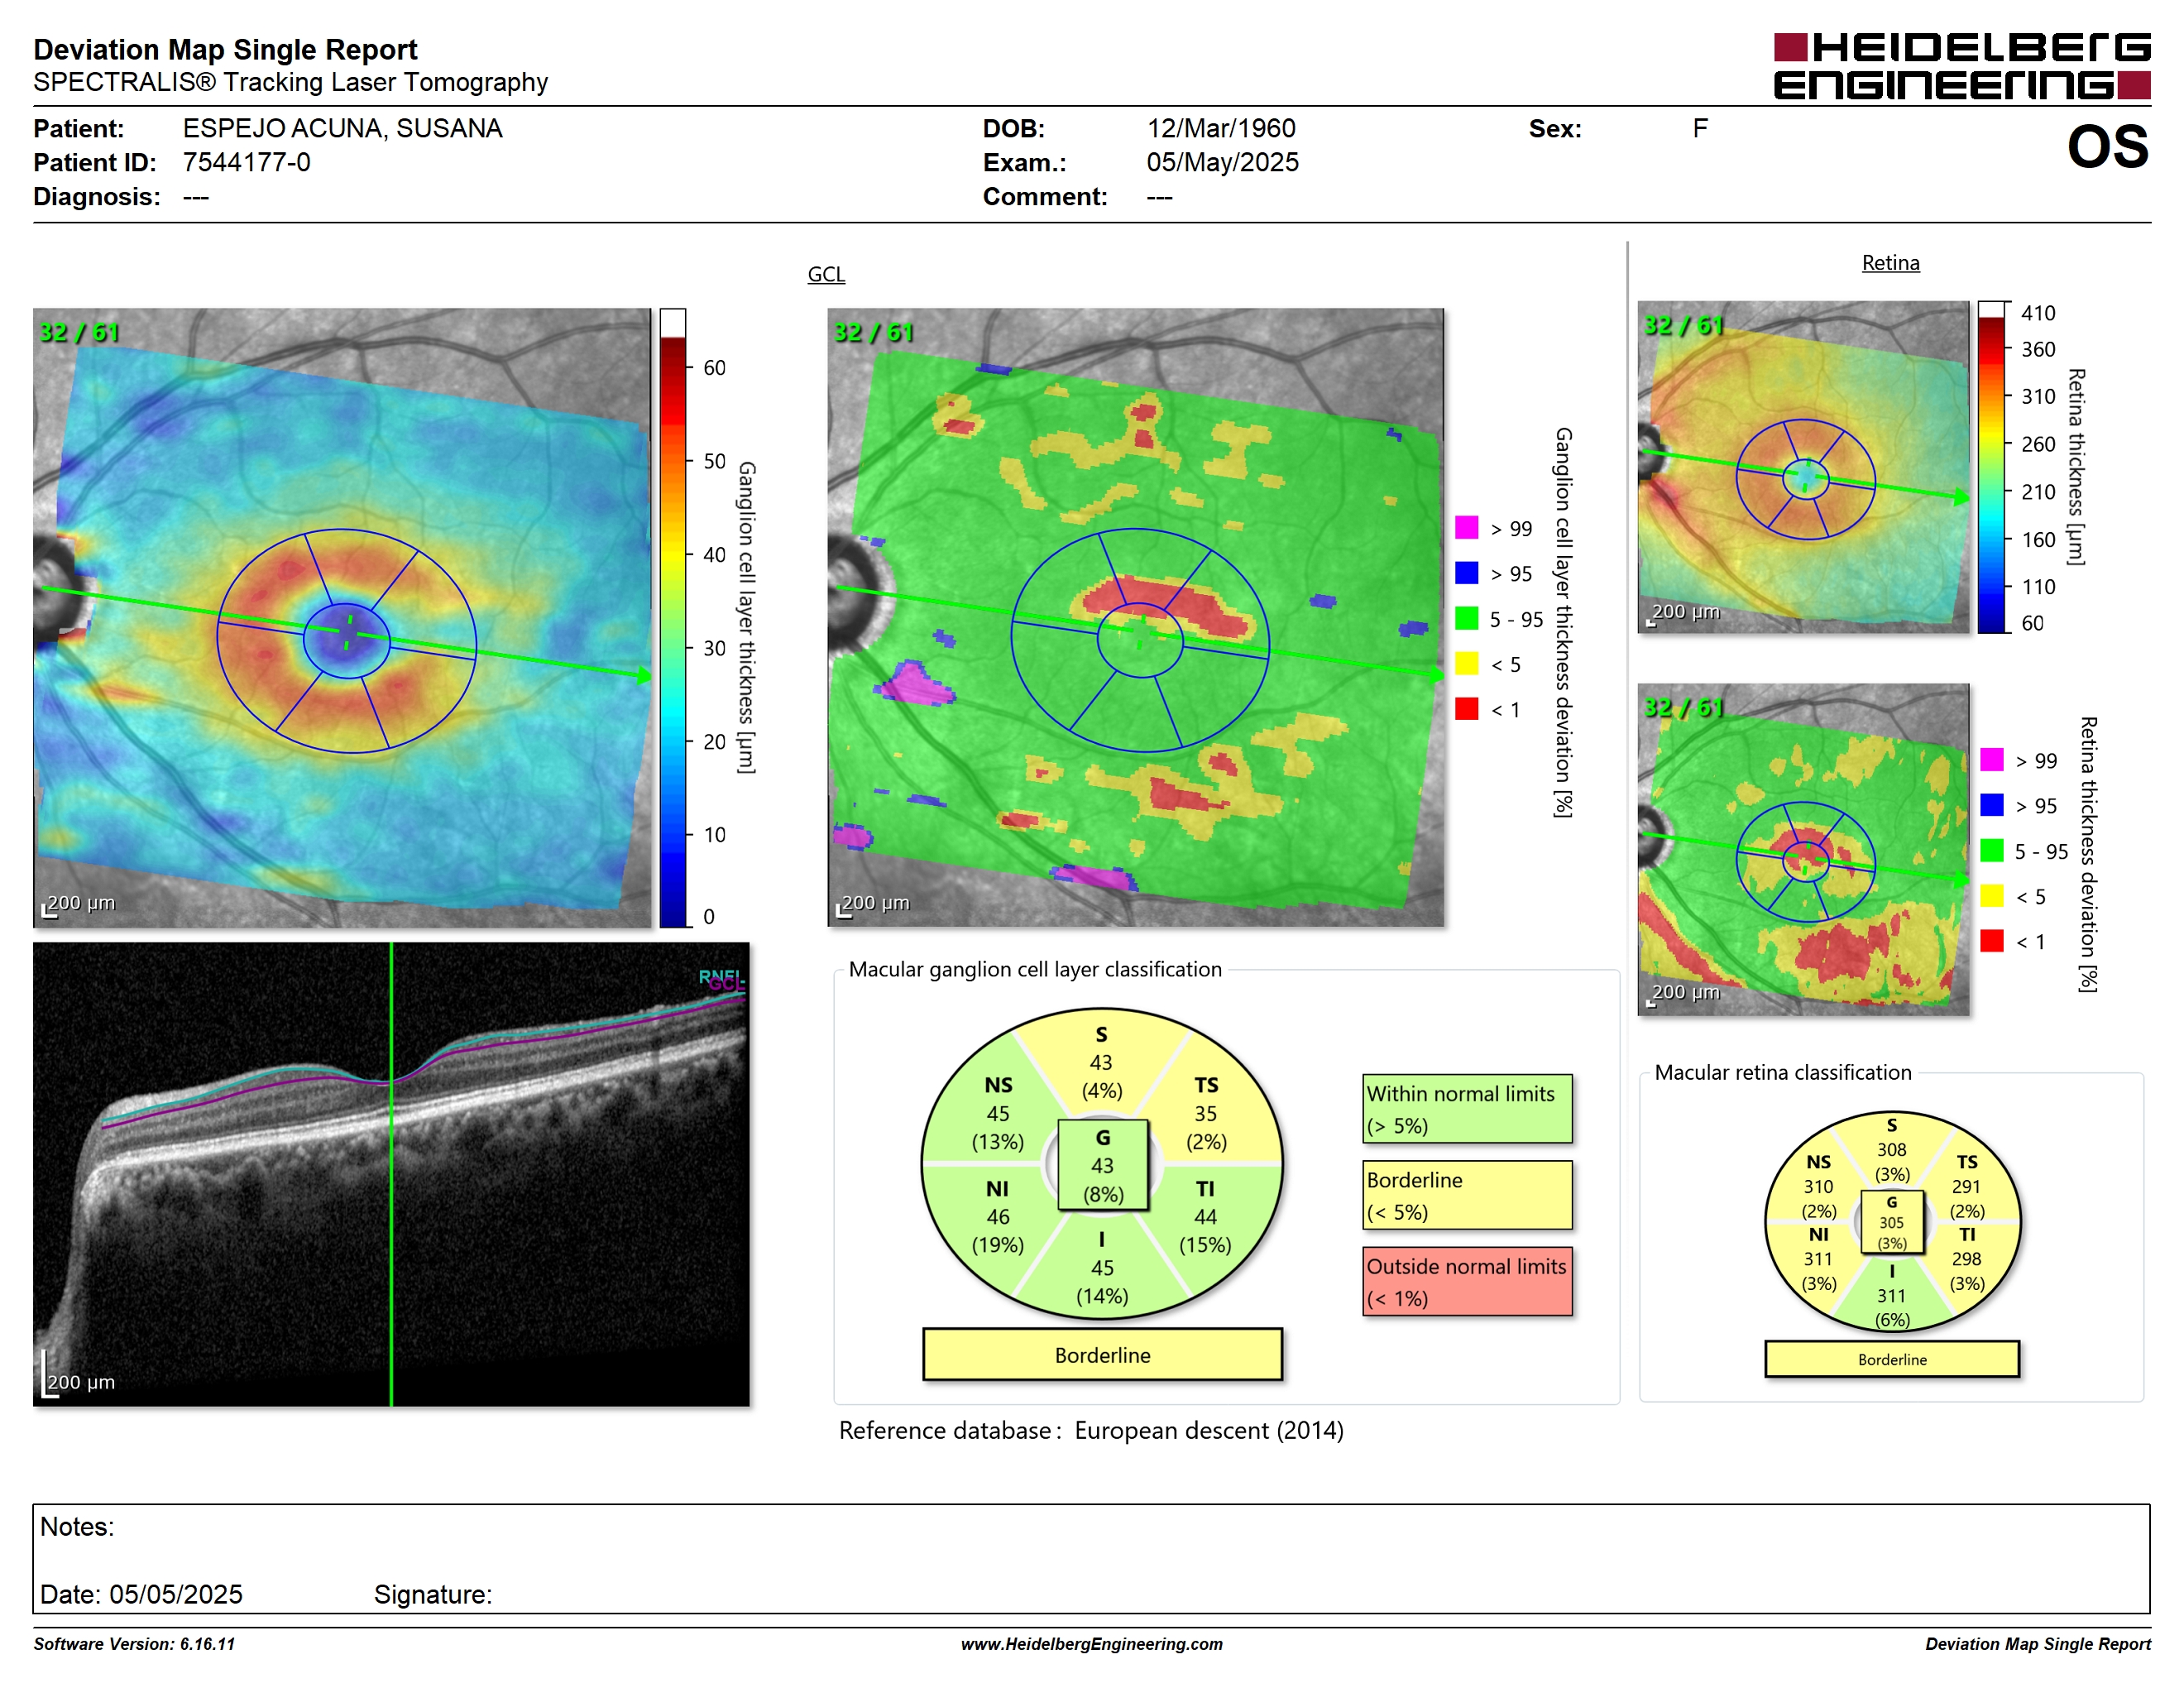This screenshot has width=2184, height=1688.
Task: Open the GCL thickness map image
Action: [x=342, y=617]
